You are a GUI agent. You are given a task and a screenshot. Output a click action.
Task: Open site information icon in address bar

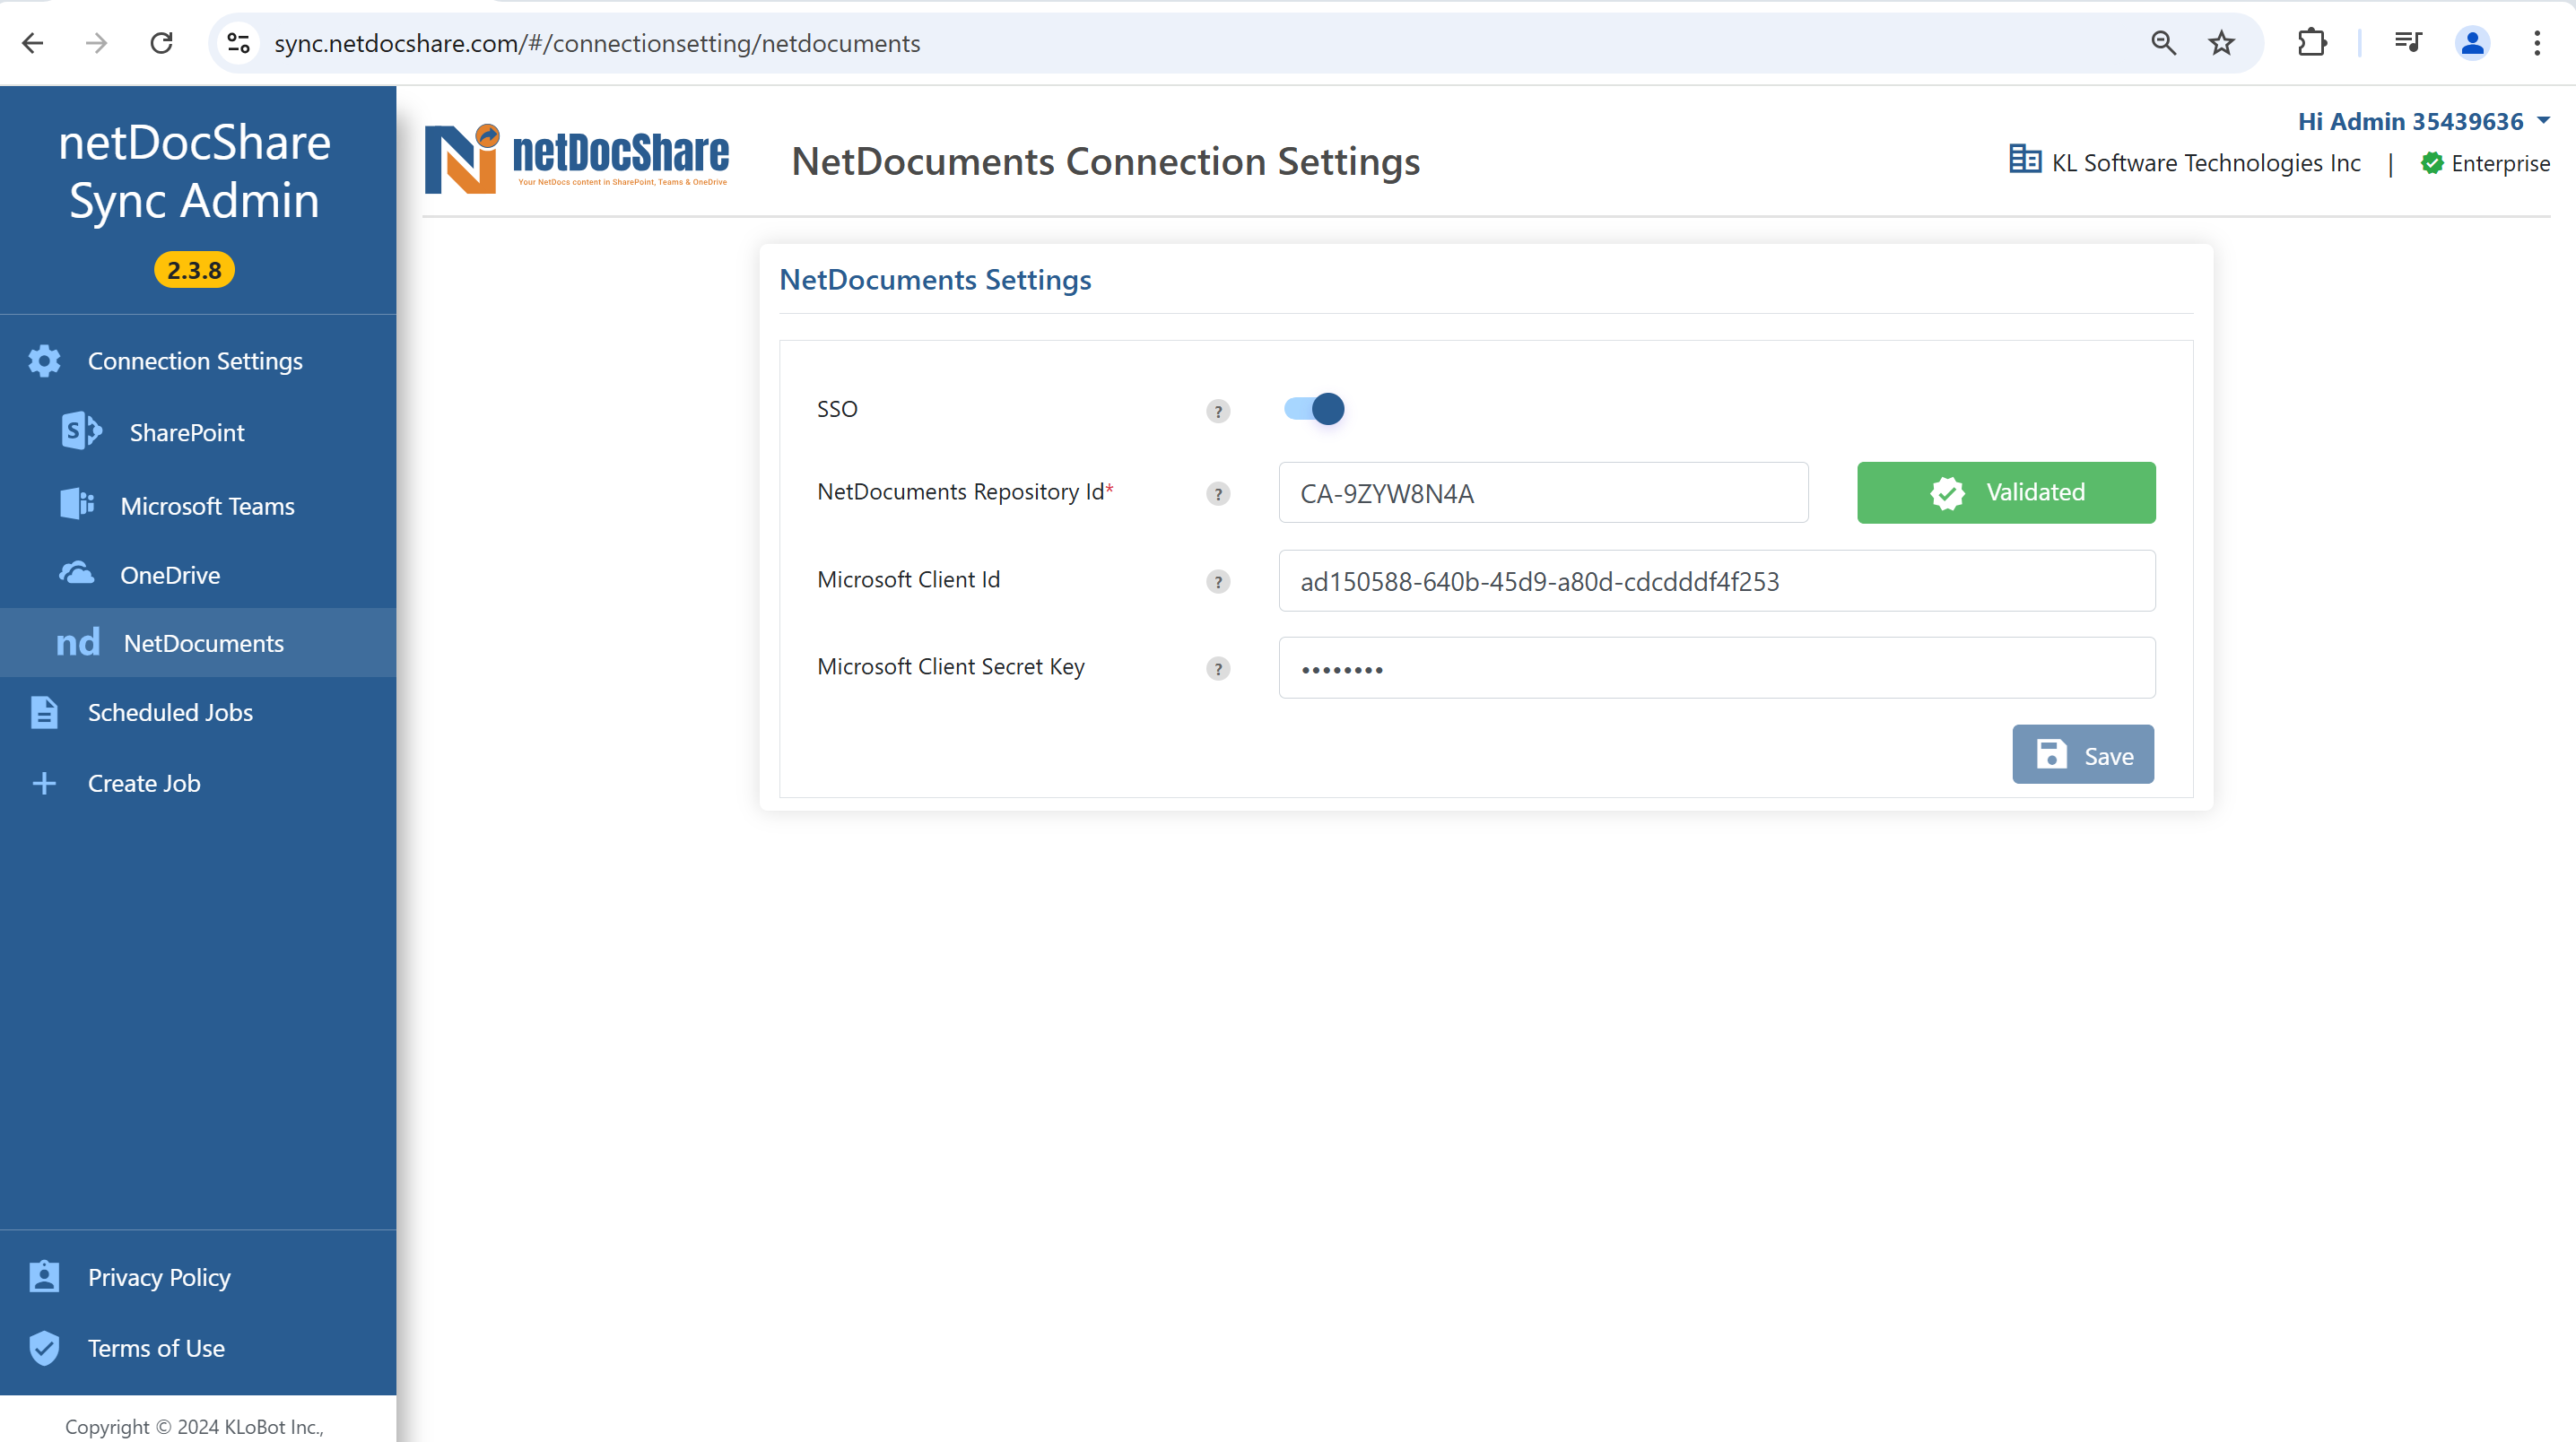click(238, 43)
